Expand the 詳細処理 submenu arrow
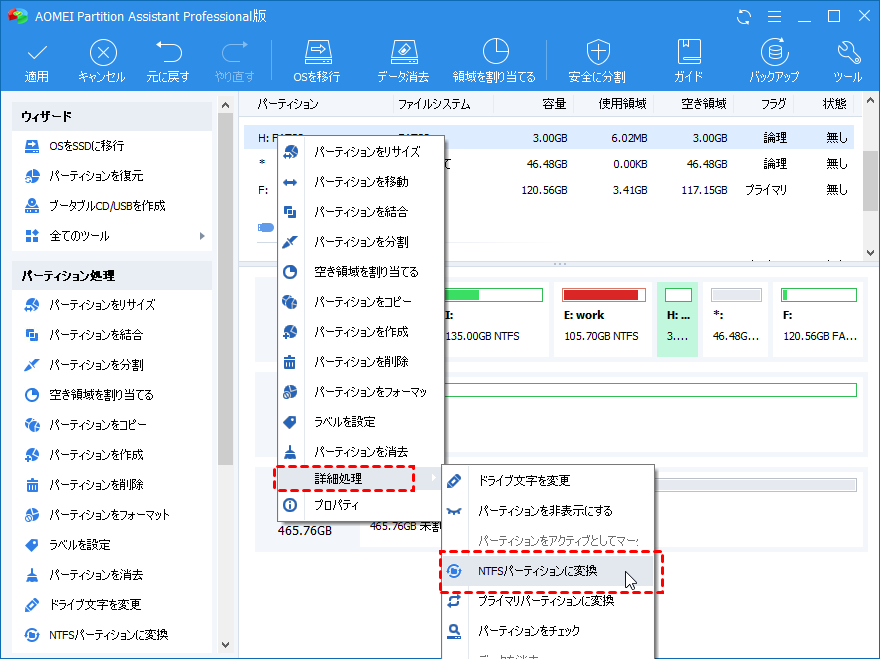 (433, 478)
